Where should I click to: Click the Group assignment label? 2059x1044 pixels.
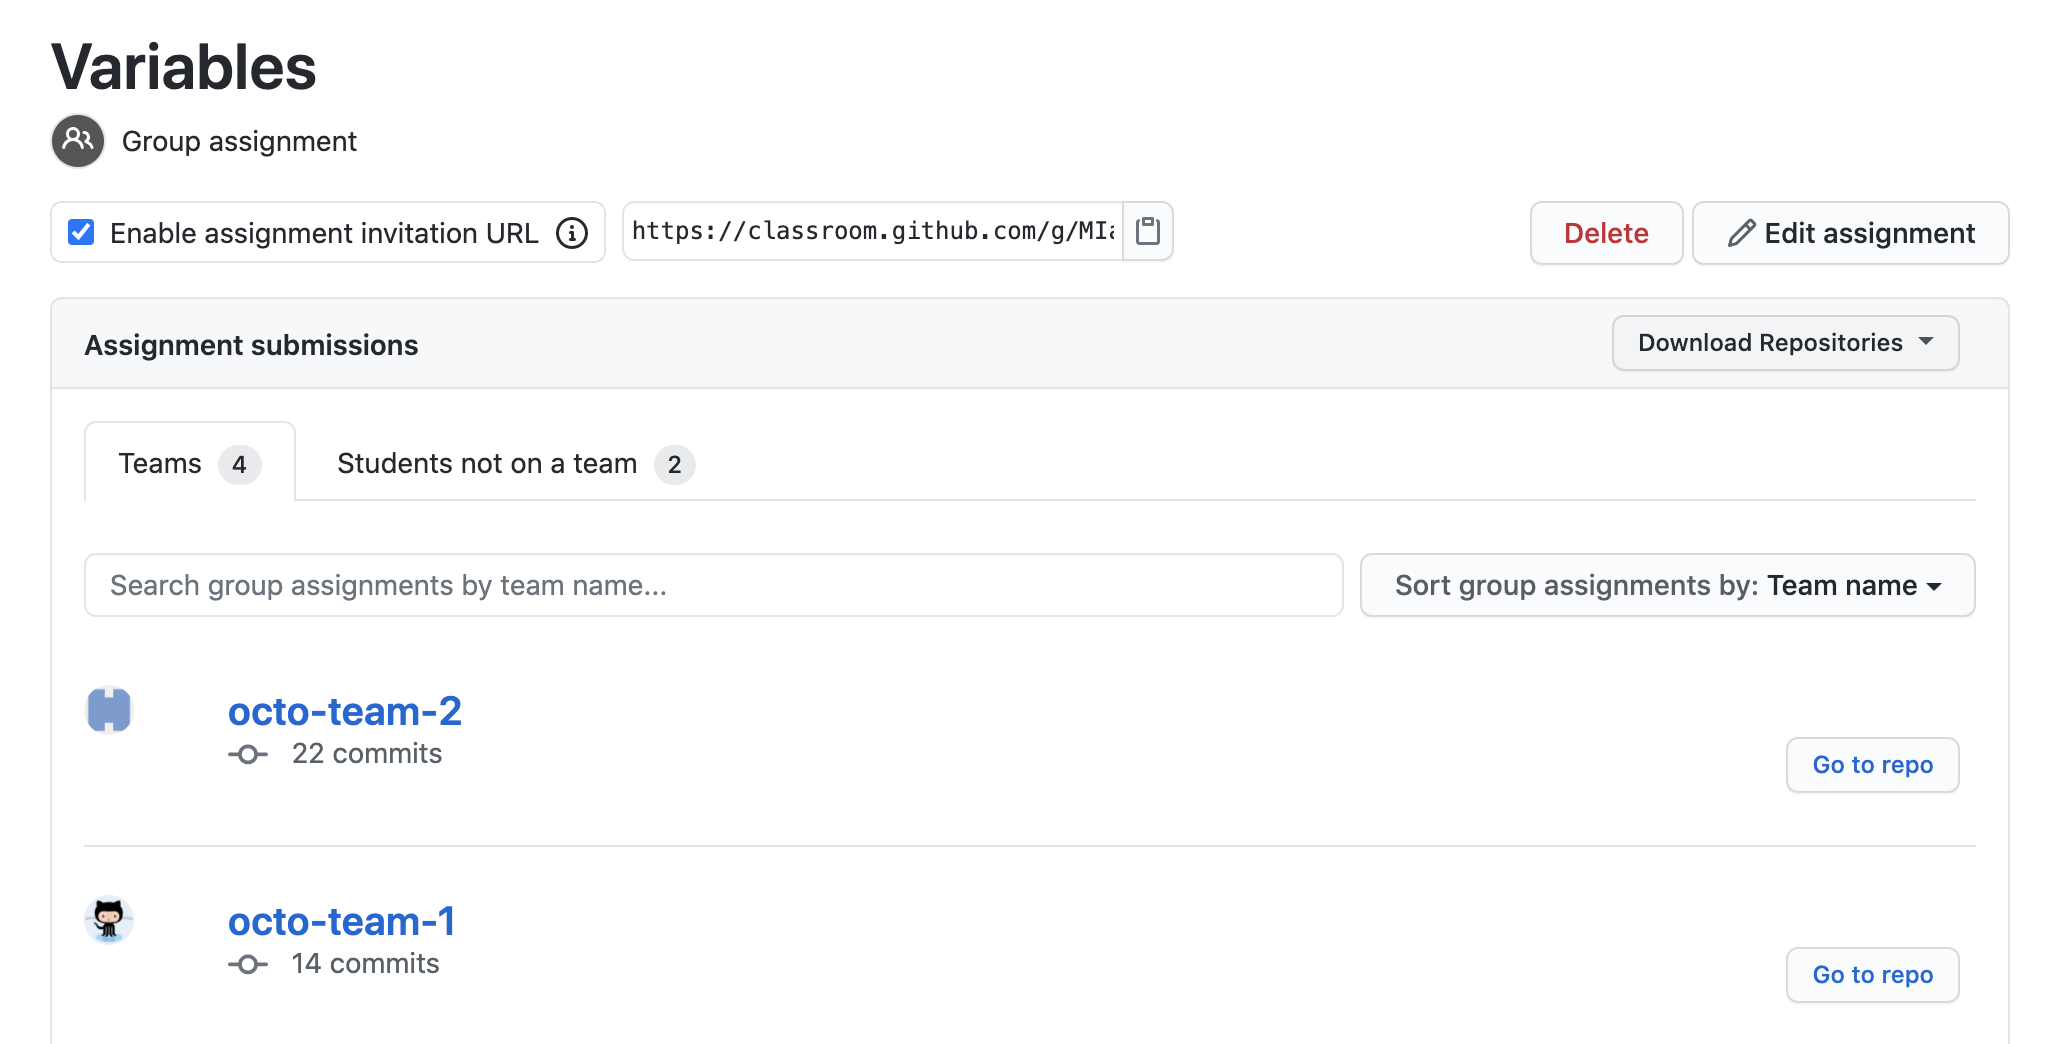[x=239, y=141]
